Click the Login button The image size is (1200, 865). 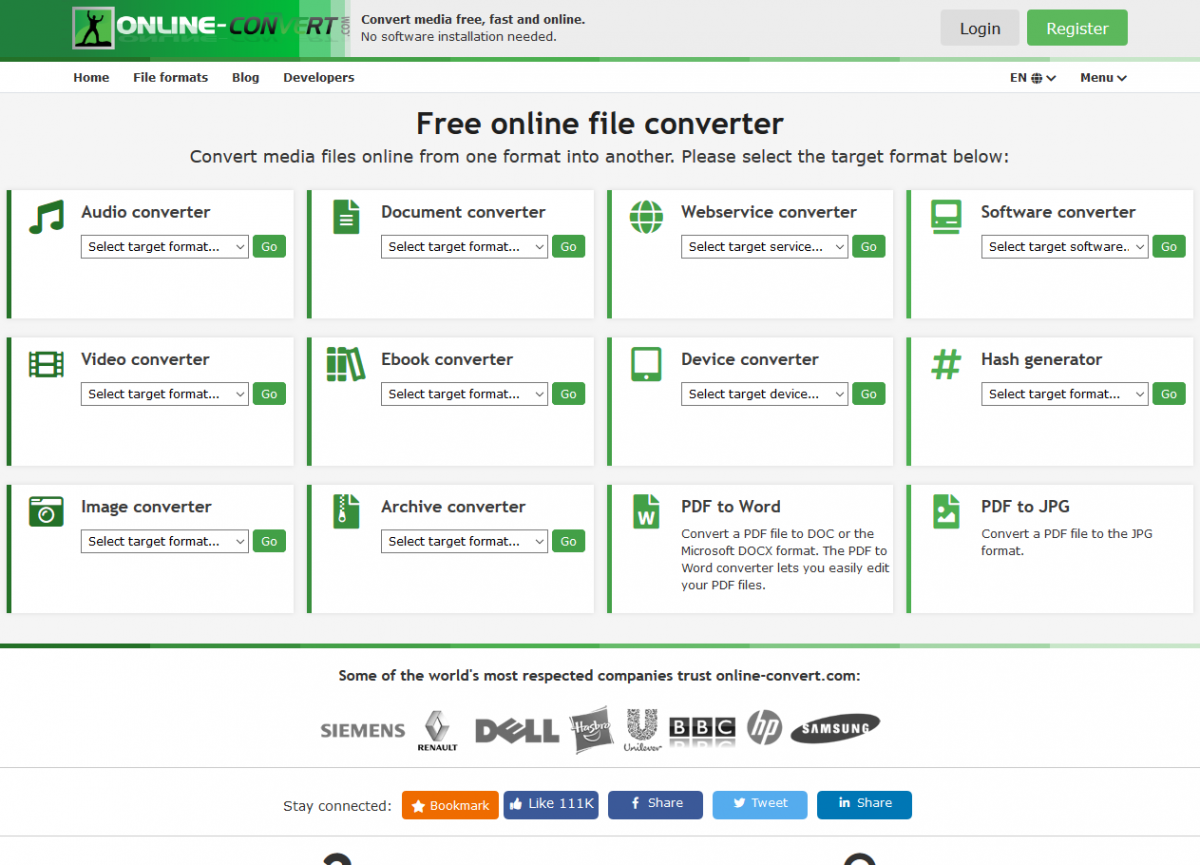tap(979, 28)
